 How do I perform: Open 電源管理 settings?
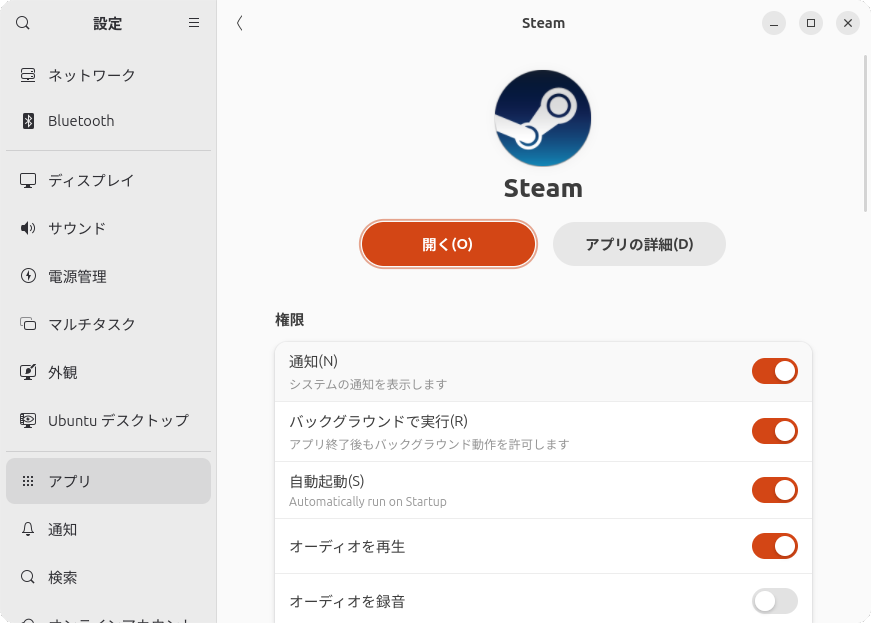[108, 276]
